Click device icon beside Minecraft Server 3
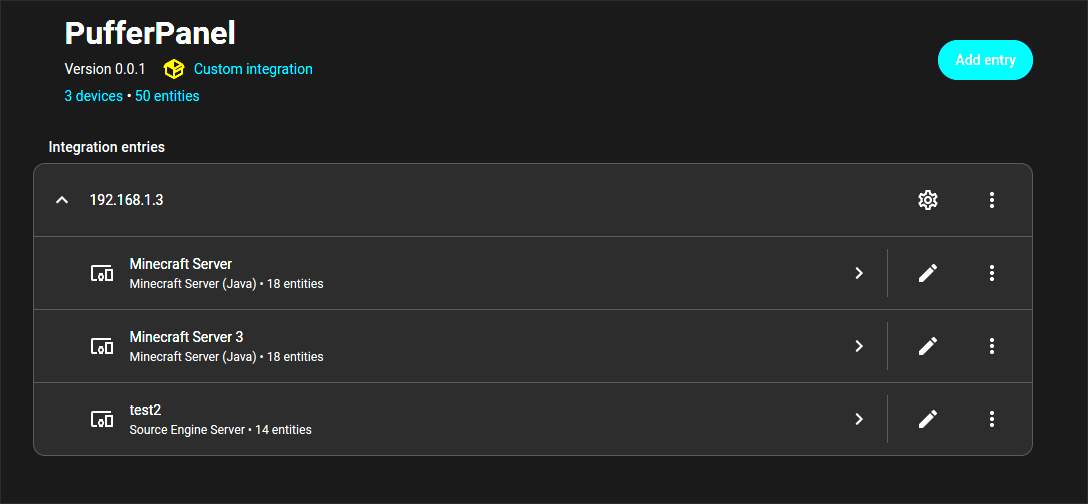1088x504 pixels. coord(102,346)
